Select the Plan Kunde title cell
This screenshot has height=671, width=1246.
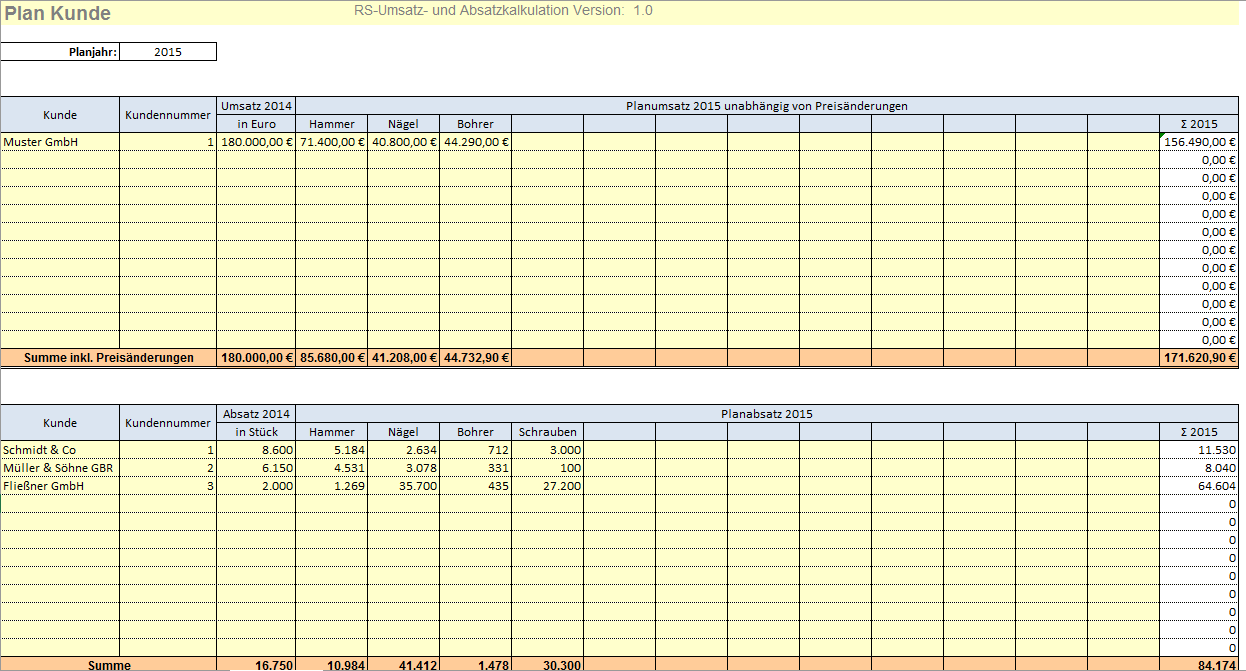click(x=58, y=14)
